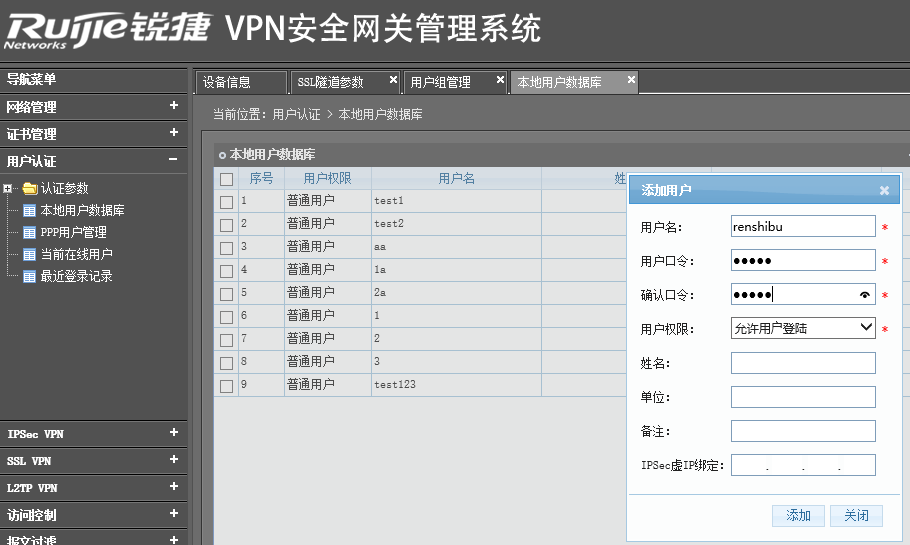The width and height of the screenshot is (910, 545).
Task: Collapse the 用户认证 menu section
Action: [173, 160]
